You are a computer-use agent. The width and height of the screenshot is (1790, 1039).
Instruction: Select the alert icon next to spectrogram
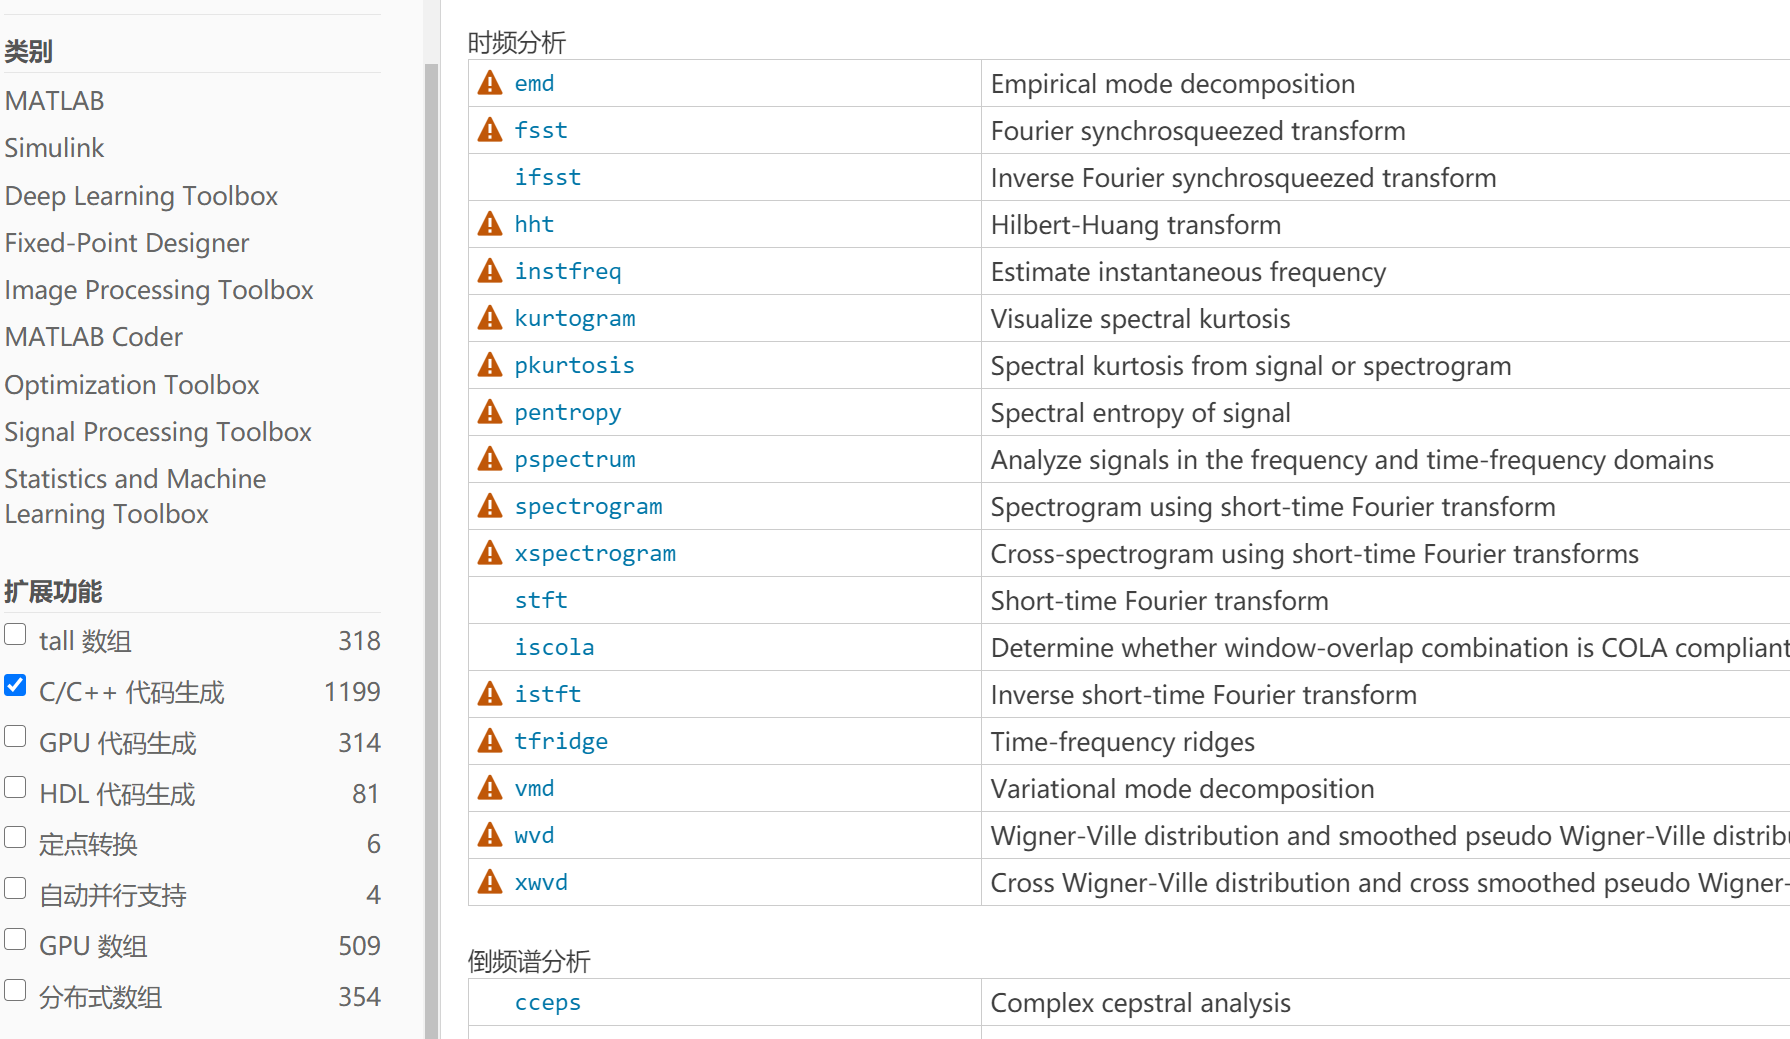coord(489,506)
